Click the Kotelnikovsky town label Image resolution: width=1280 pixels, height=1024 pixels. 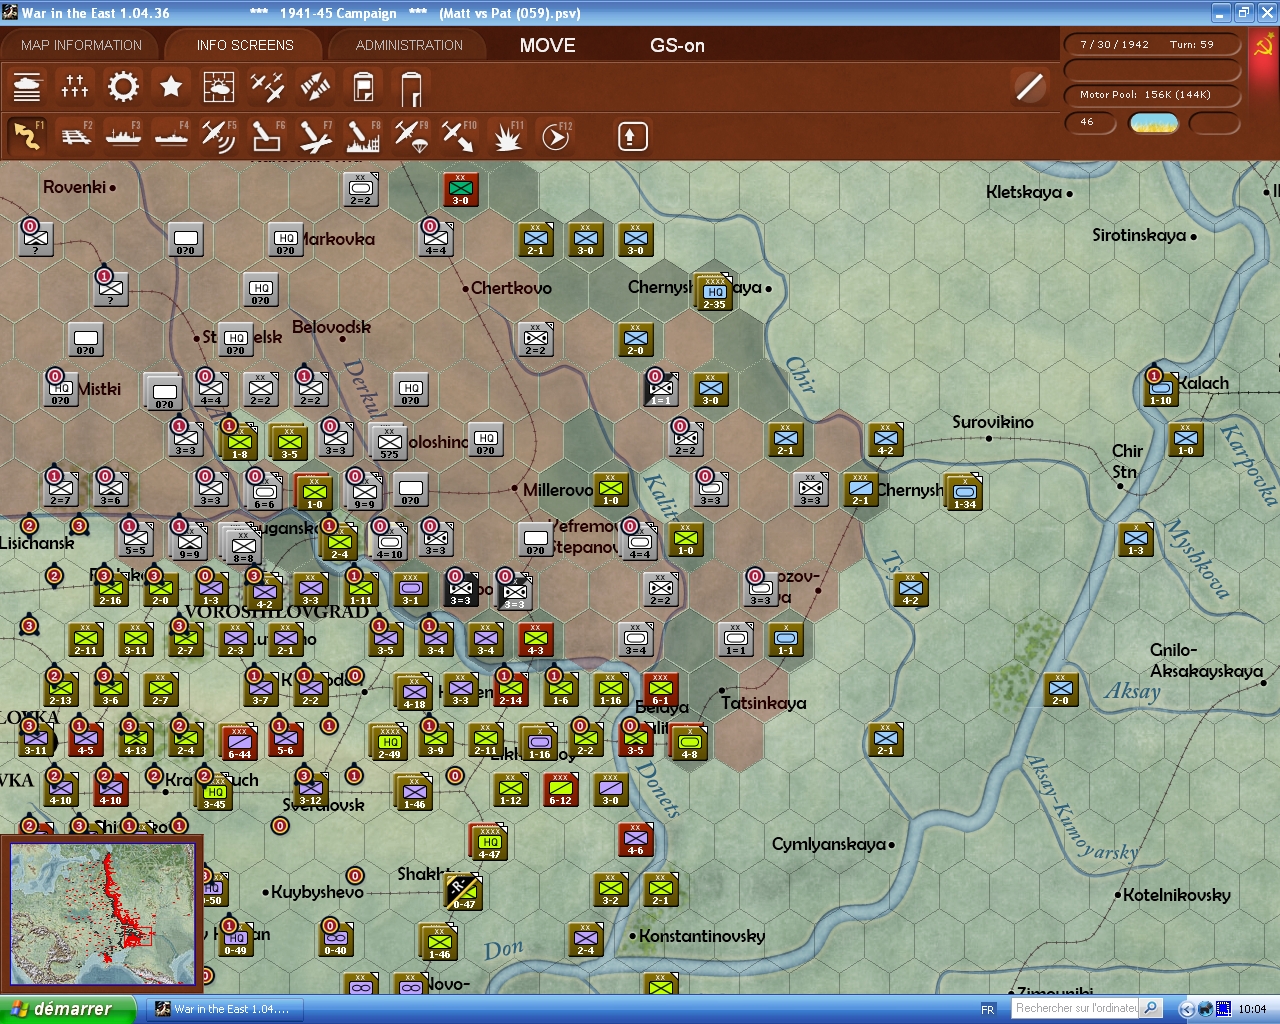pos(1177,895)
